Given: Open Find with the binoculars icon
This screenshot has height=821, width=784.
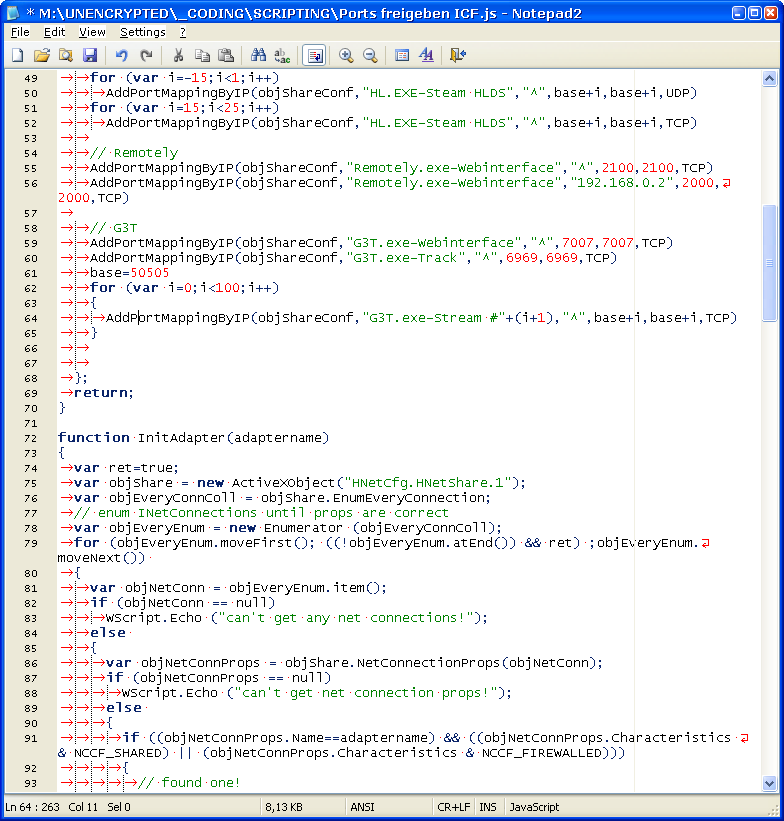Looking at the screenshot, I should (x=258, y=55).
